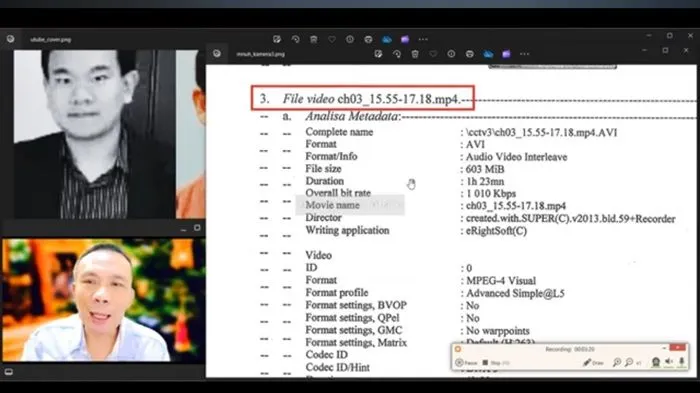Favorite the image in the back Photos window
Viewport: 700px width, 393px height.
(x=332, y=39)
